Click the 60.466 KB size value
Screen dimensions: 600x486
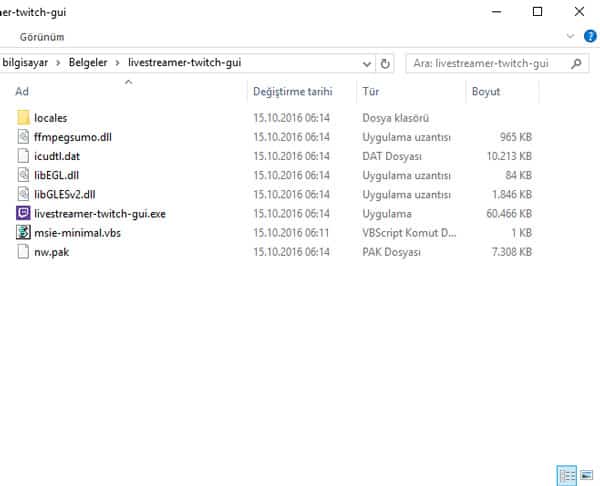click(509, 214)
